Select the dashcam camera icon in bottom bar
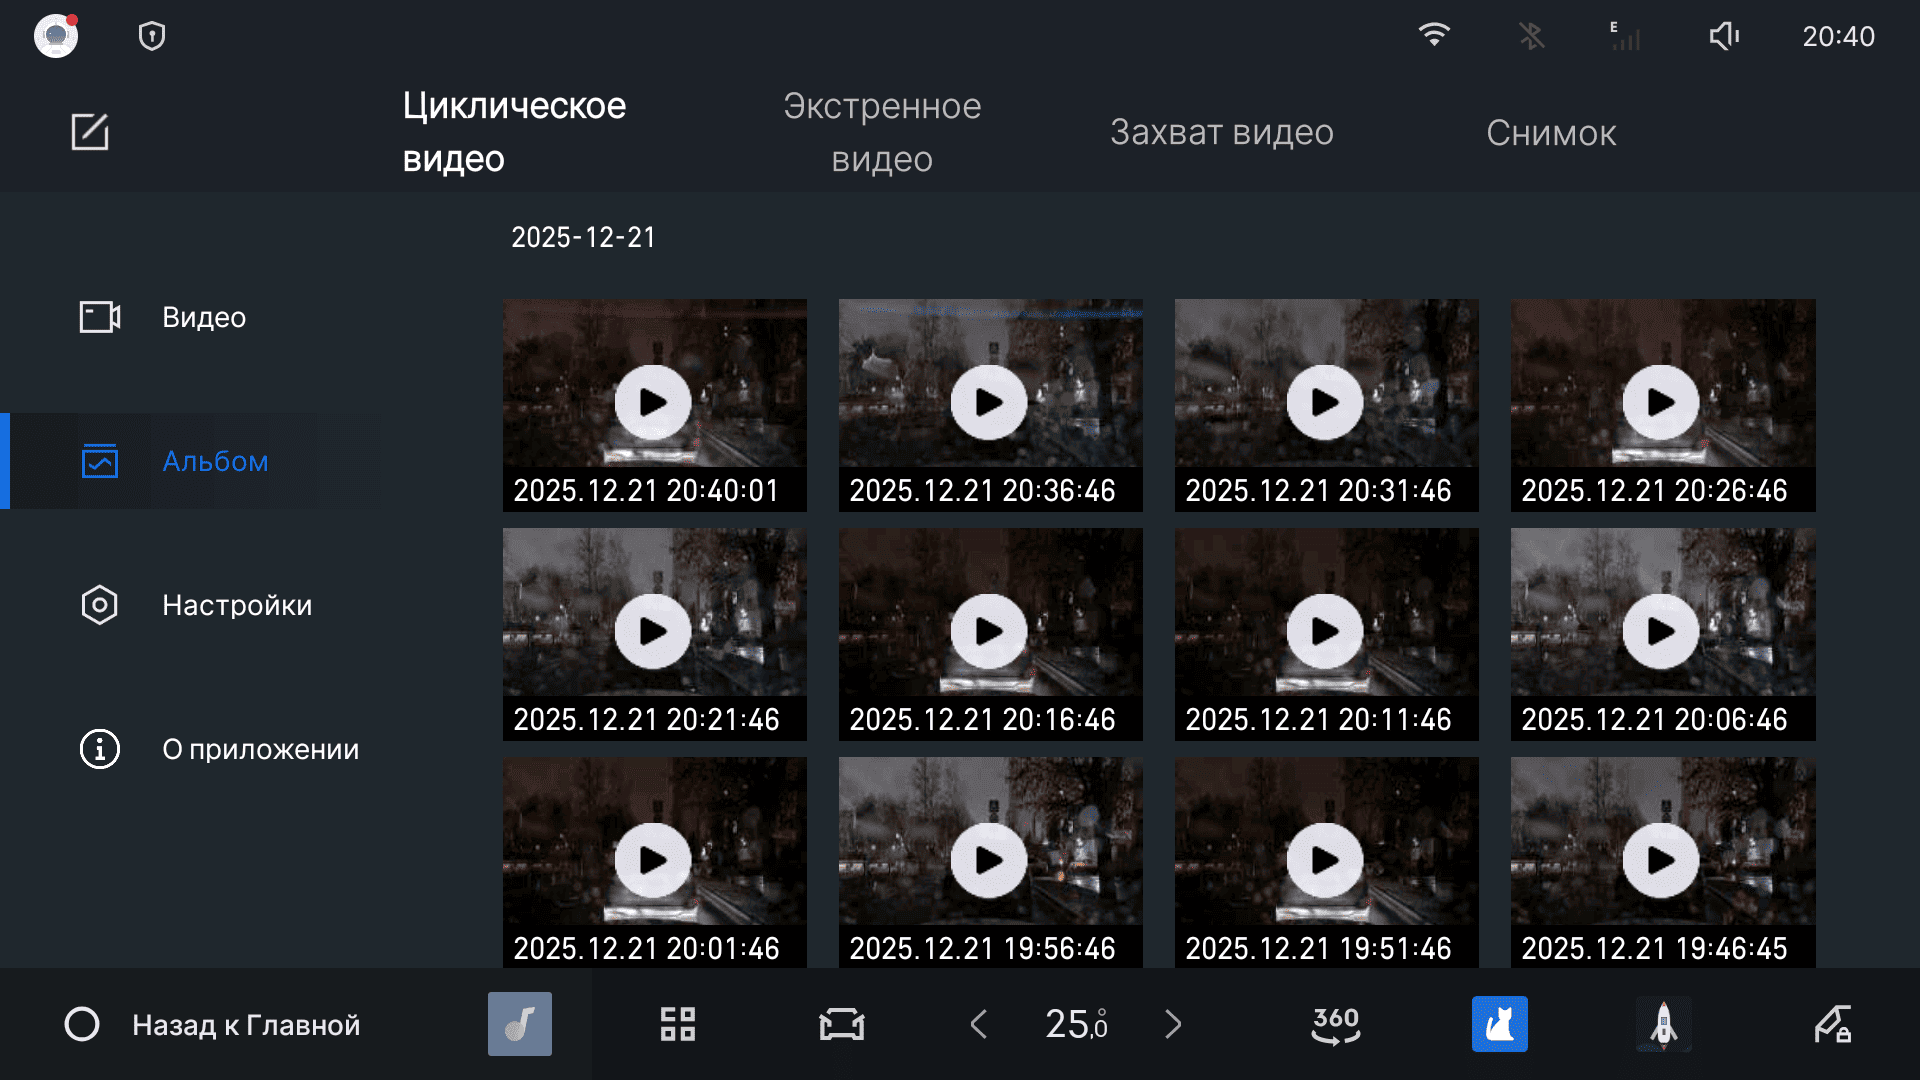The width and height of the screenshot is (1920, 1080). coord(841,1024)
